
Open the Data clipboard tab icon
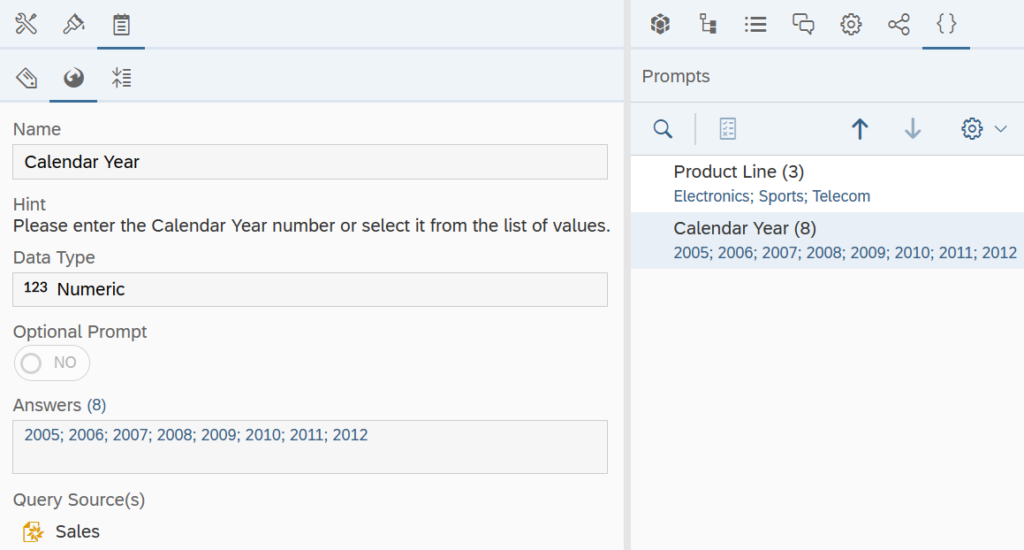pyautogui.click(x=121, y=25)
